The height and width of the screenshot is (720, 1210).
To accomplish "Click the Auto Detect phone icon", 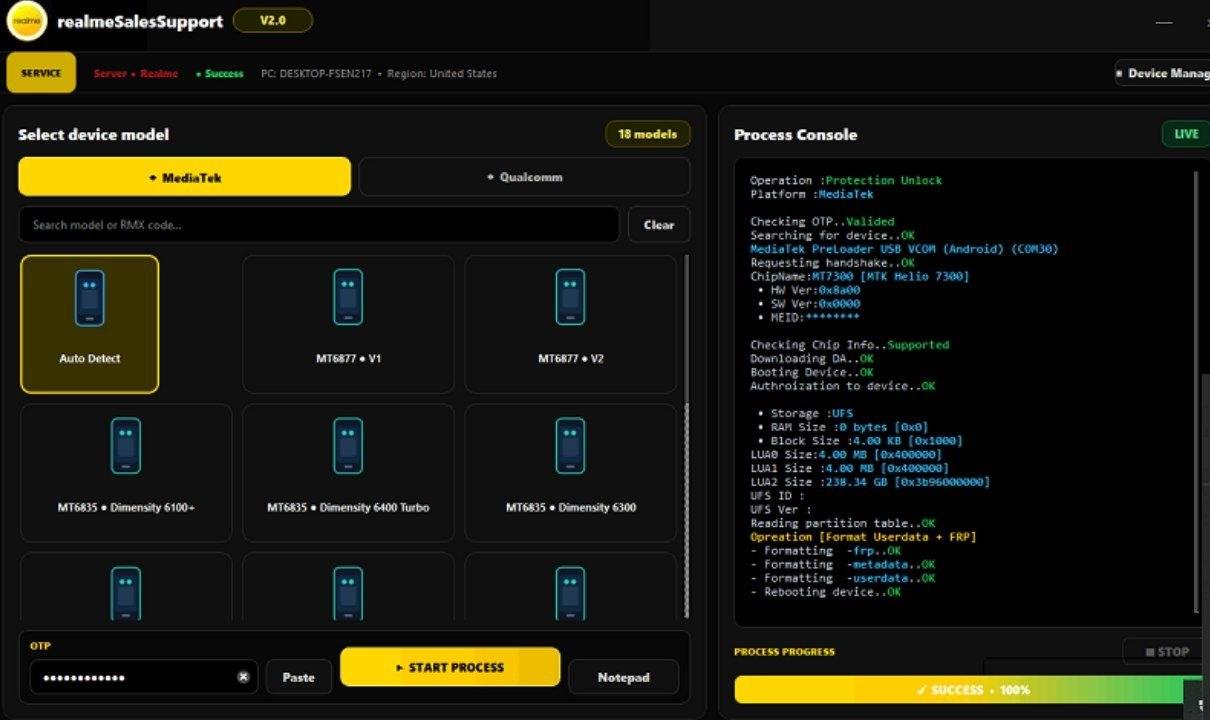I will click(89, 298).
